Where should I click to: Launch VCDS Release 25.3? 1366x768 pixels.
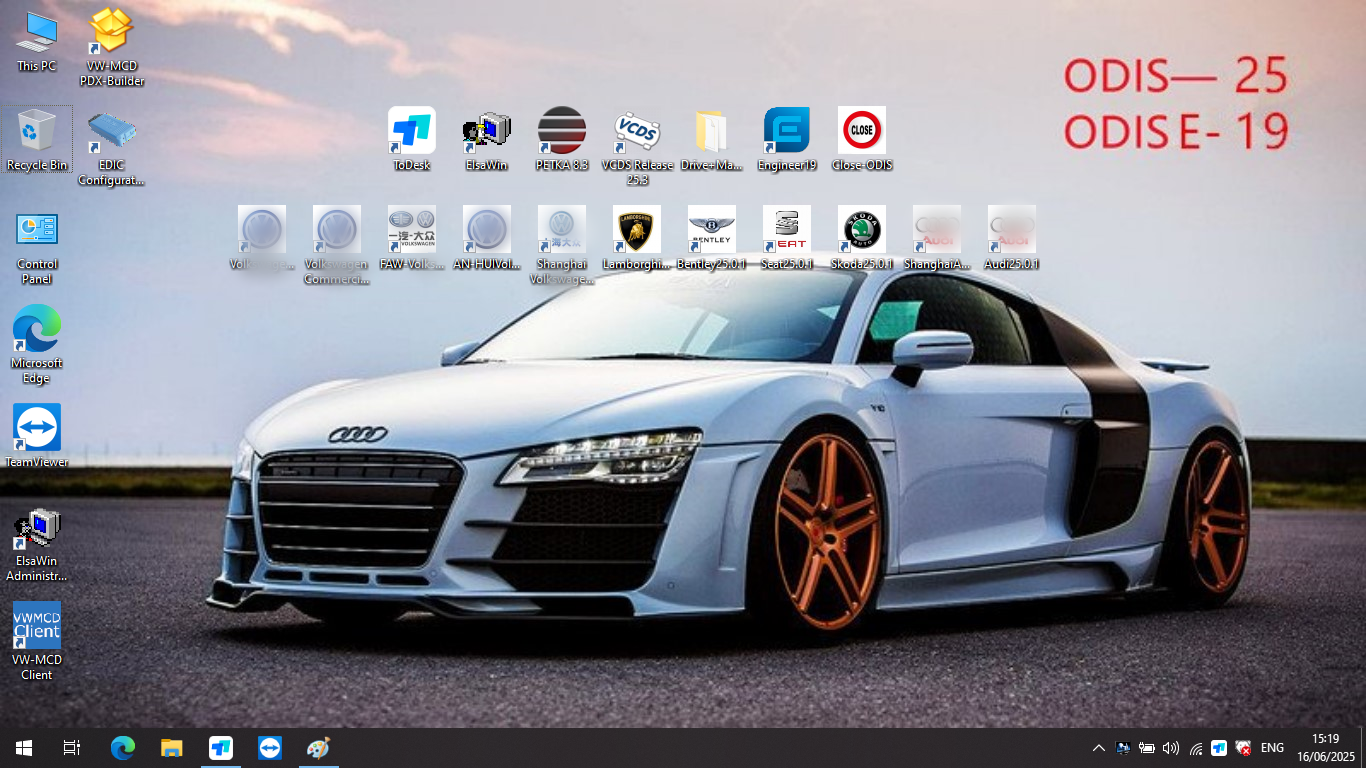[x=636, y=135]
